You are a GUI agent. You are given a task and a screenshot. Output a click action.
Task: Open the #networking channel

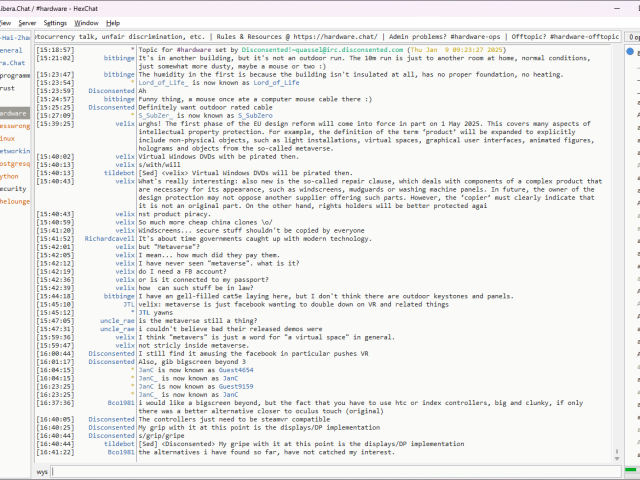click(x=14, y=151)
